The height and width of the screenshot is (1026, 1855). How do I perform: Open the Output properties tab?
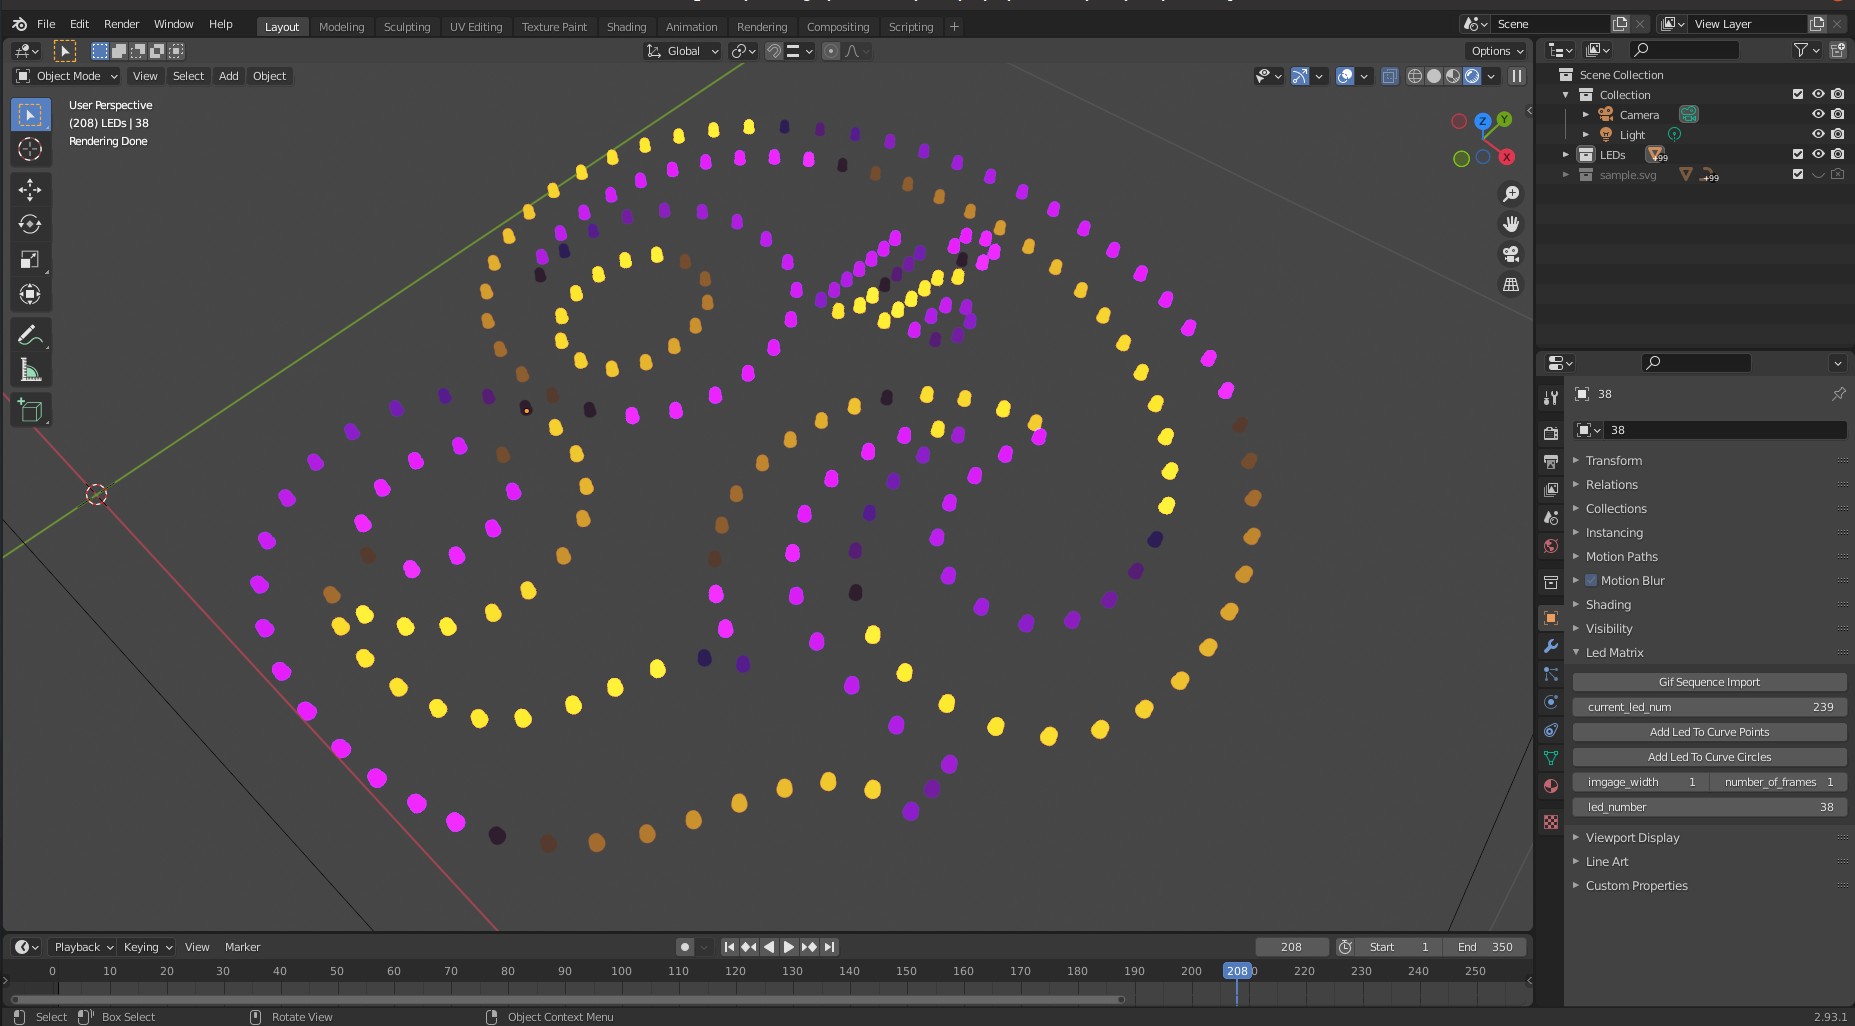(x=1551, y=461)
